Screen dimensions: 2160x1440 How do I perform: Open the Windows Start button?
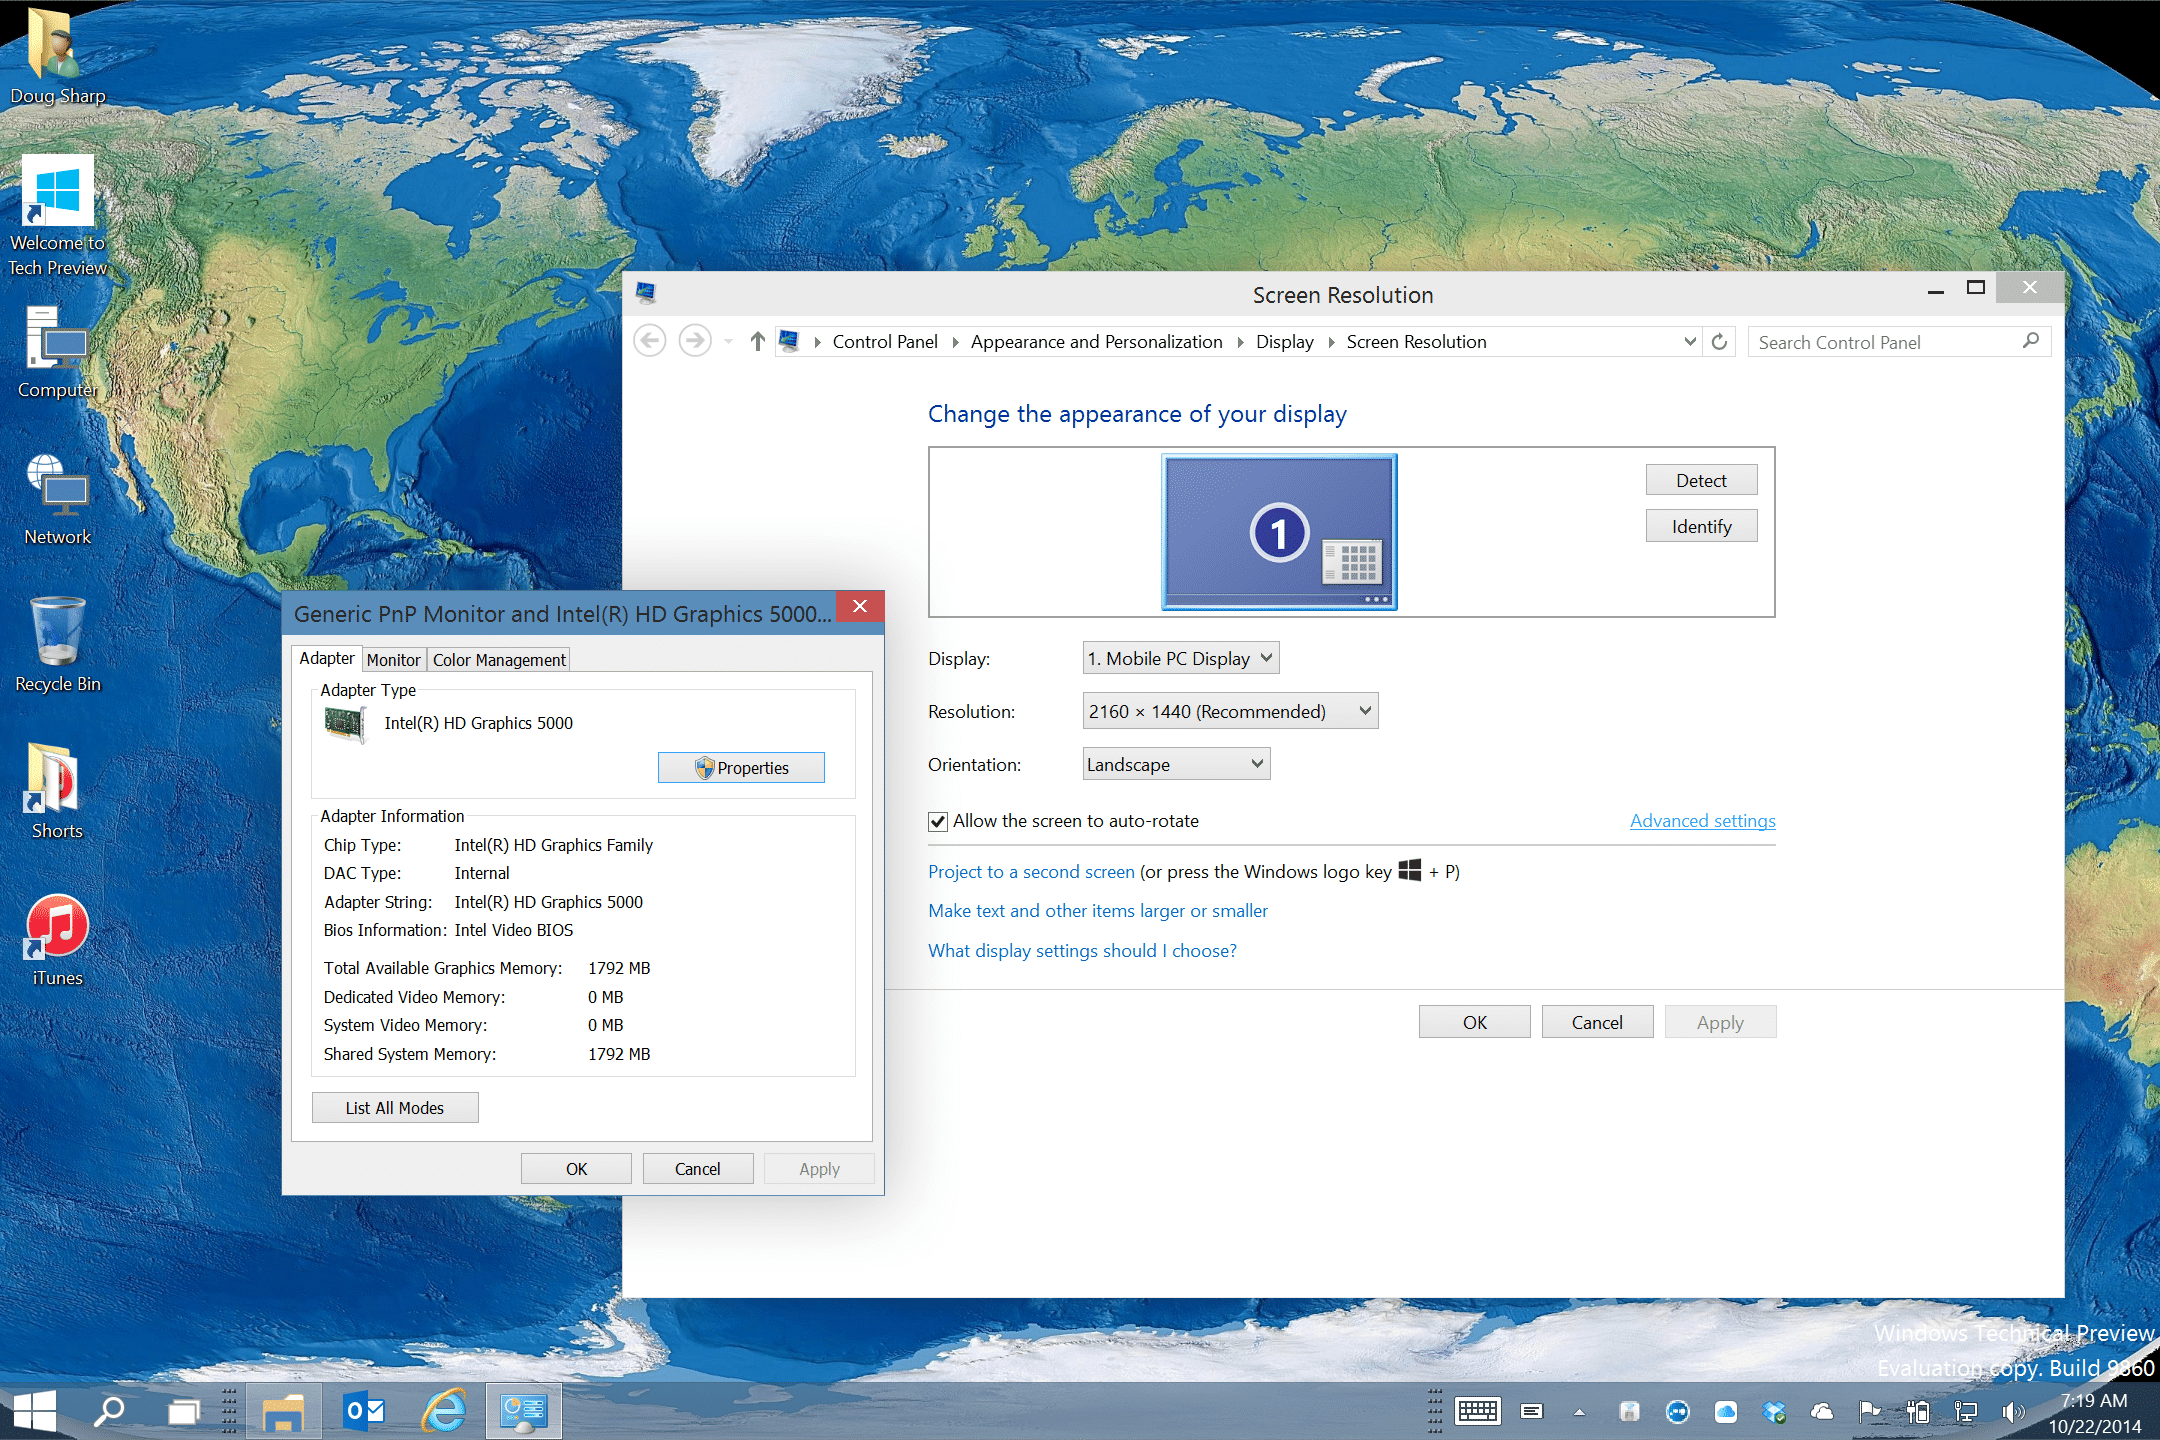35,1411
